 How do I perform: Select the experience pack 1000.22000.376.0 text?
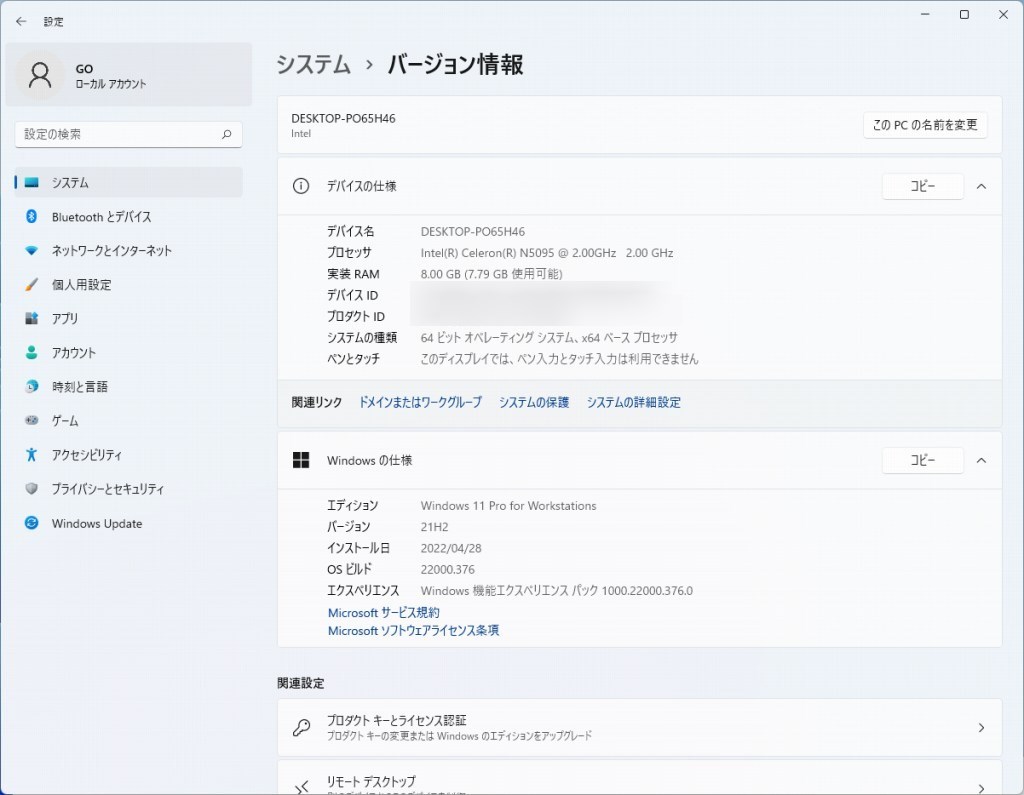click(x=556, y=591)
